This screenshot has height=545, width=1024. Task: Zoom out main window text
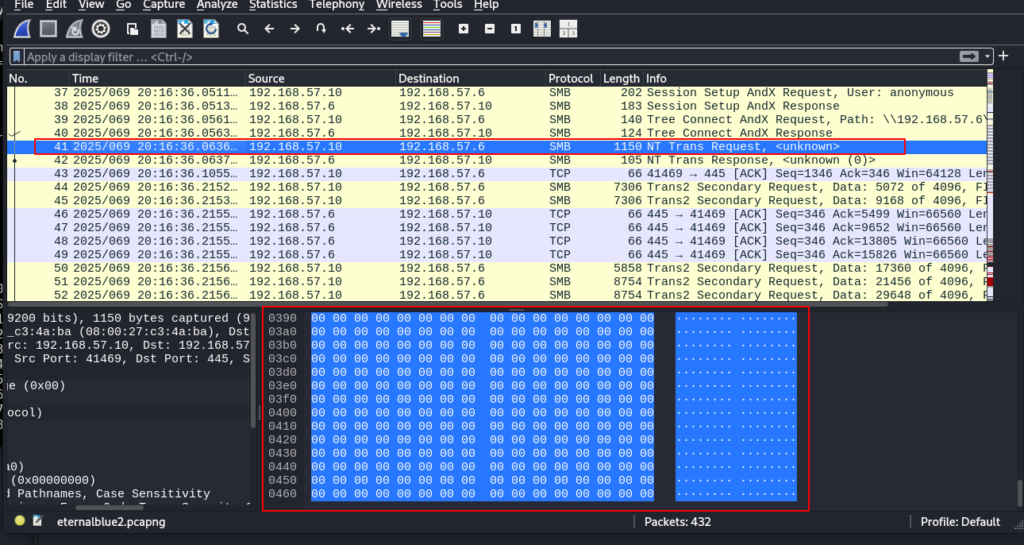tap(490, 29)
